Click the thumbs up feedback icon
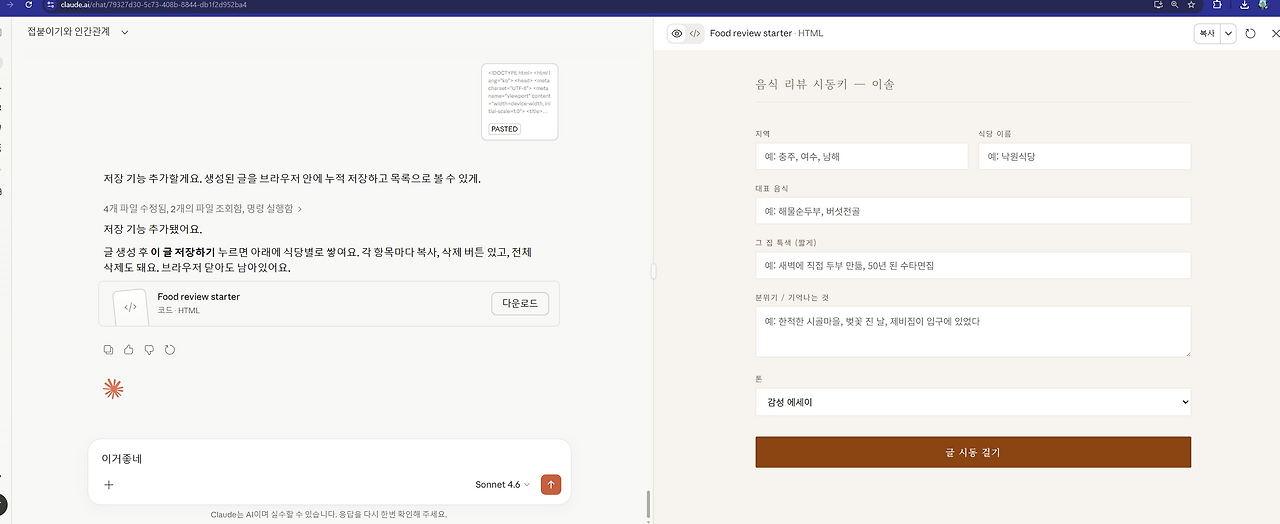 [x=128, y=350]
